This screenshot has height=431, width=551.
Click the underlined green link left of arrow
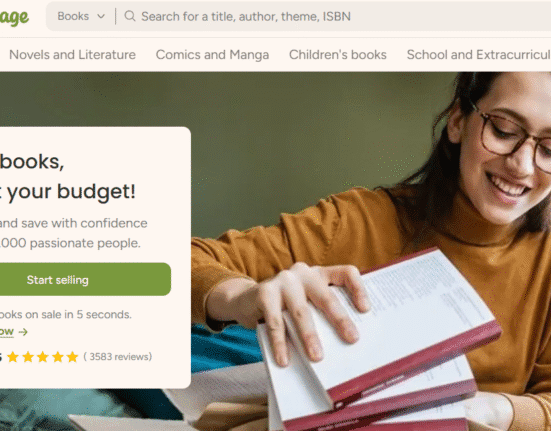pyautogui.click(x=7, y=332)
